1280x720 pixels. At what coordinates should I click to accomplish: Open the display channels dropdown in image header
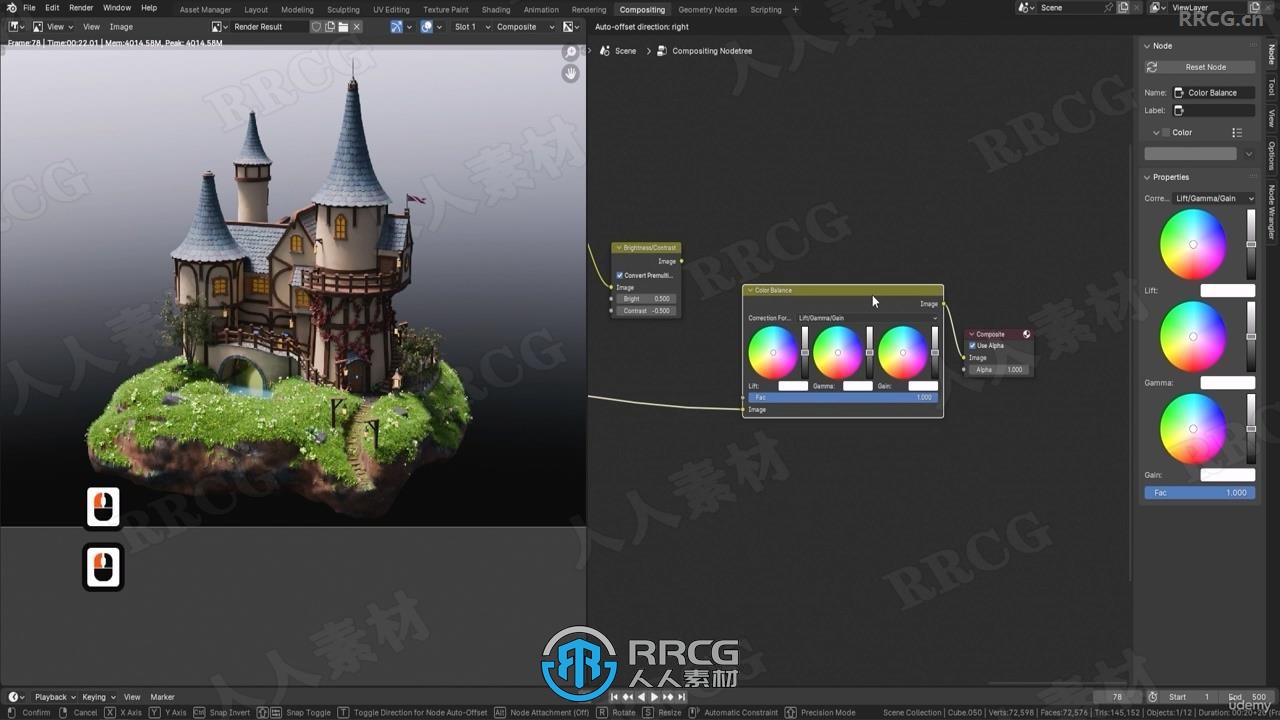click(570, 27)
